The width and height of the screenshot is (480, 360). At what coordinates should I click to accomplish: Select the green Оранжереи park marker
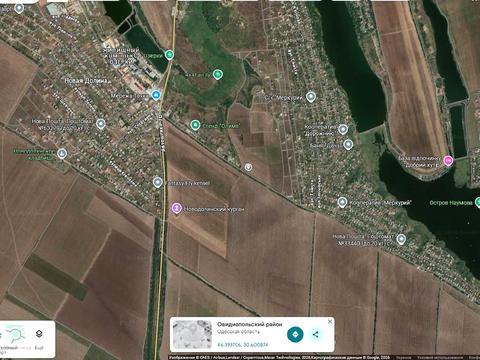[169, 55]
